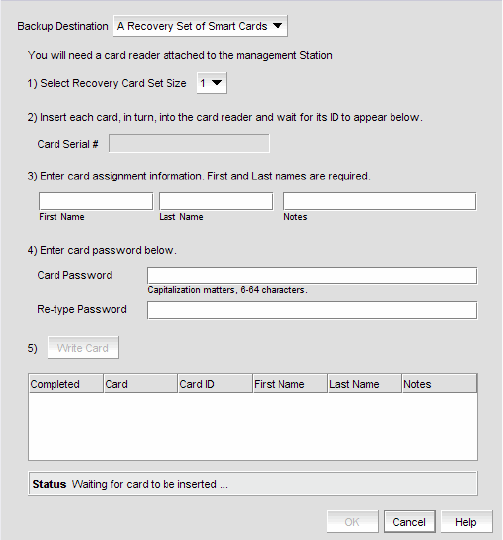
Task: Sort by the Completed column header
Action: (66, 384)
